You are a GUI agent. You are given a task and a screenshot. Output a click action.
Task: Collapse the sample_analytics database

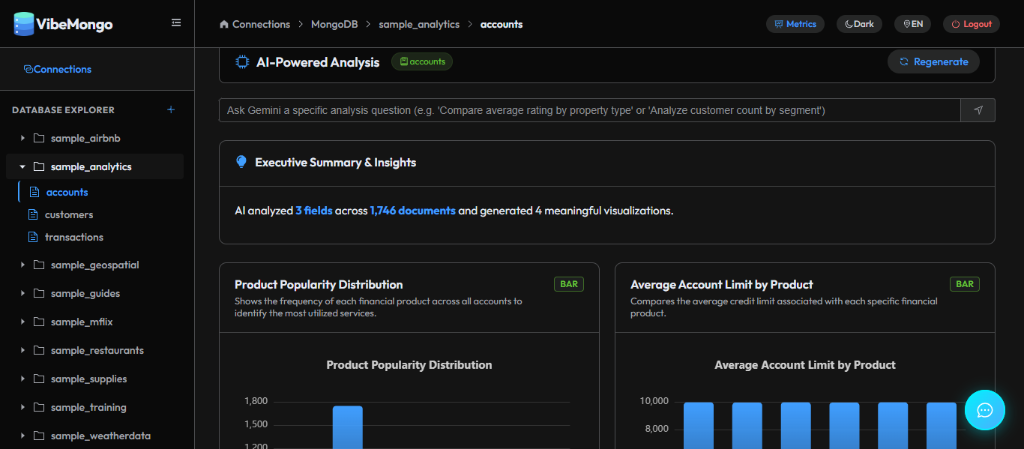(x=23, y=167)
